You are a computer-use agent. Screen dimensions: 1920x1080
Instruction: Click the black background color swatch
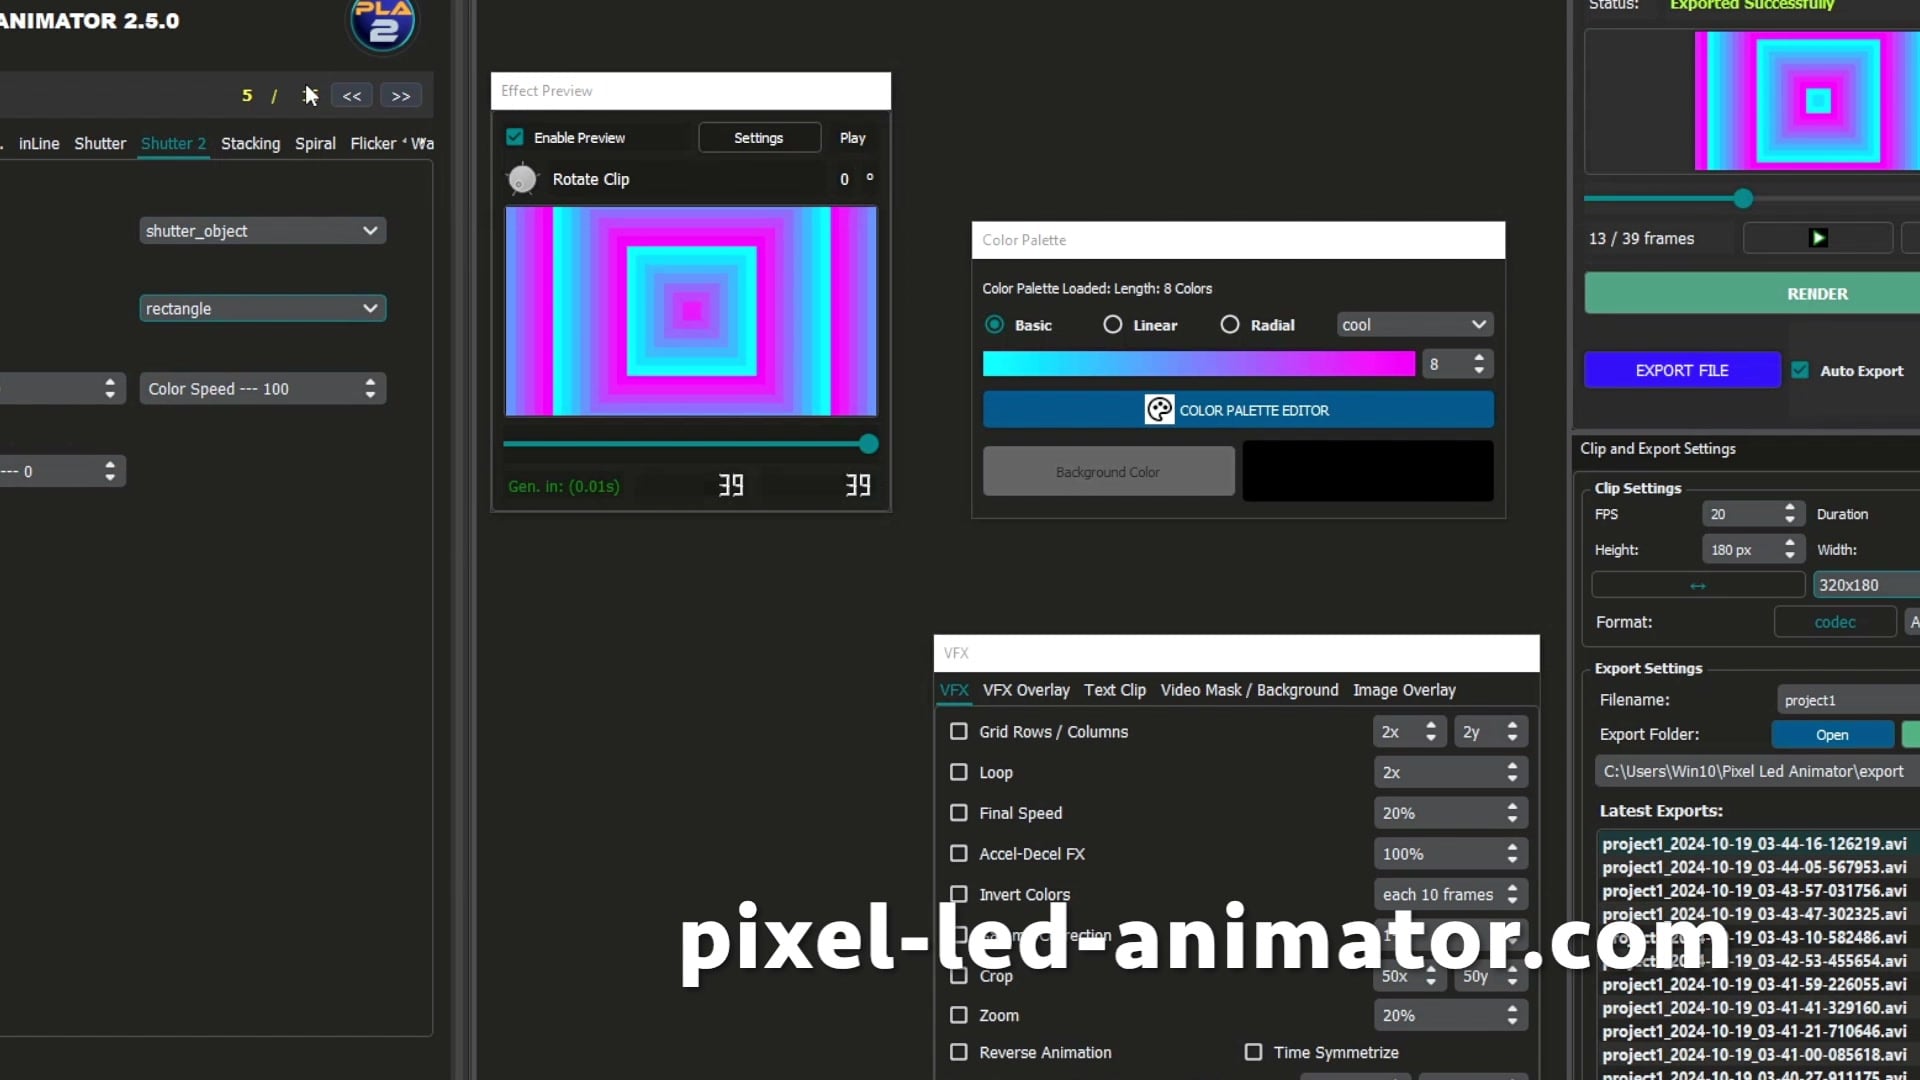(x=1368, y=471)
